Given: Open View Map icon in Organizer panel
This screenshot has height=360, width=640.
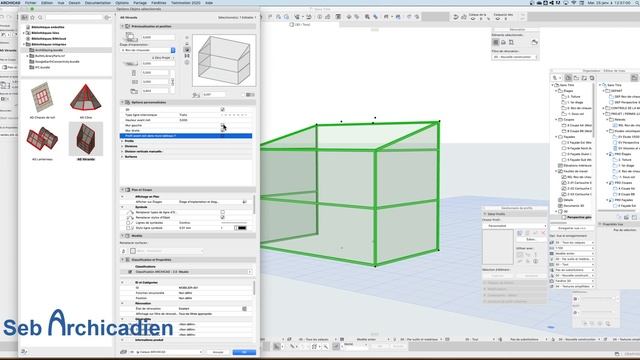Looking at the screenshot, I should [x=576, y=78].
